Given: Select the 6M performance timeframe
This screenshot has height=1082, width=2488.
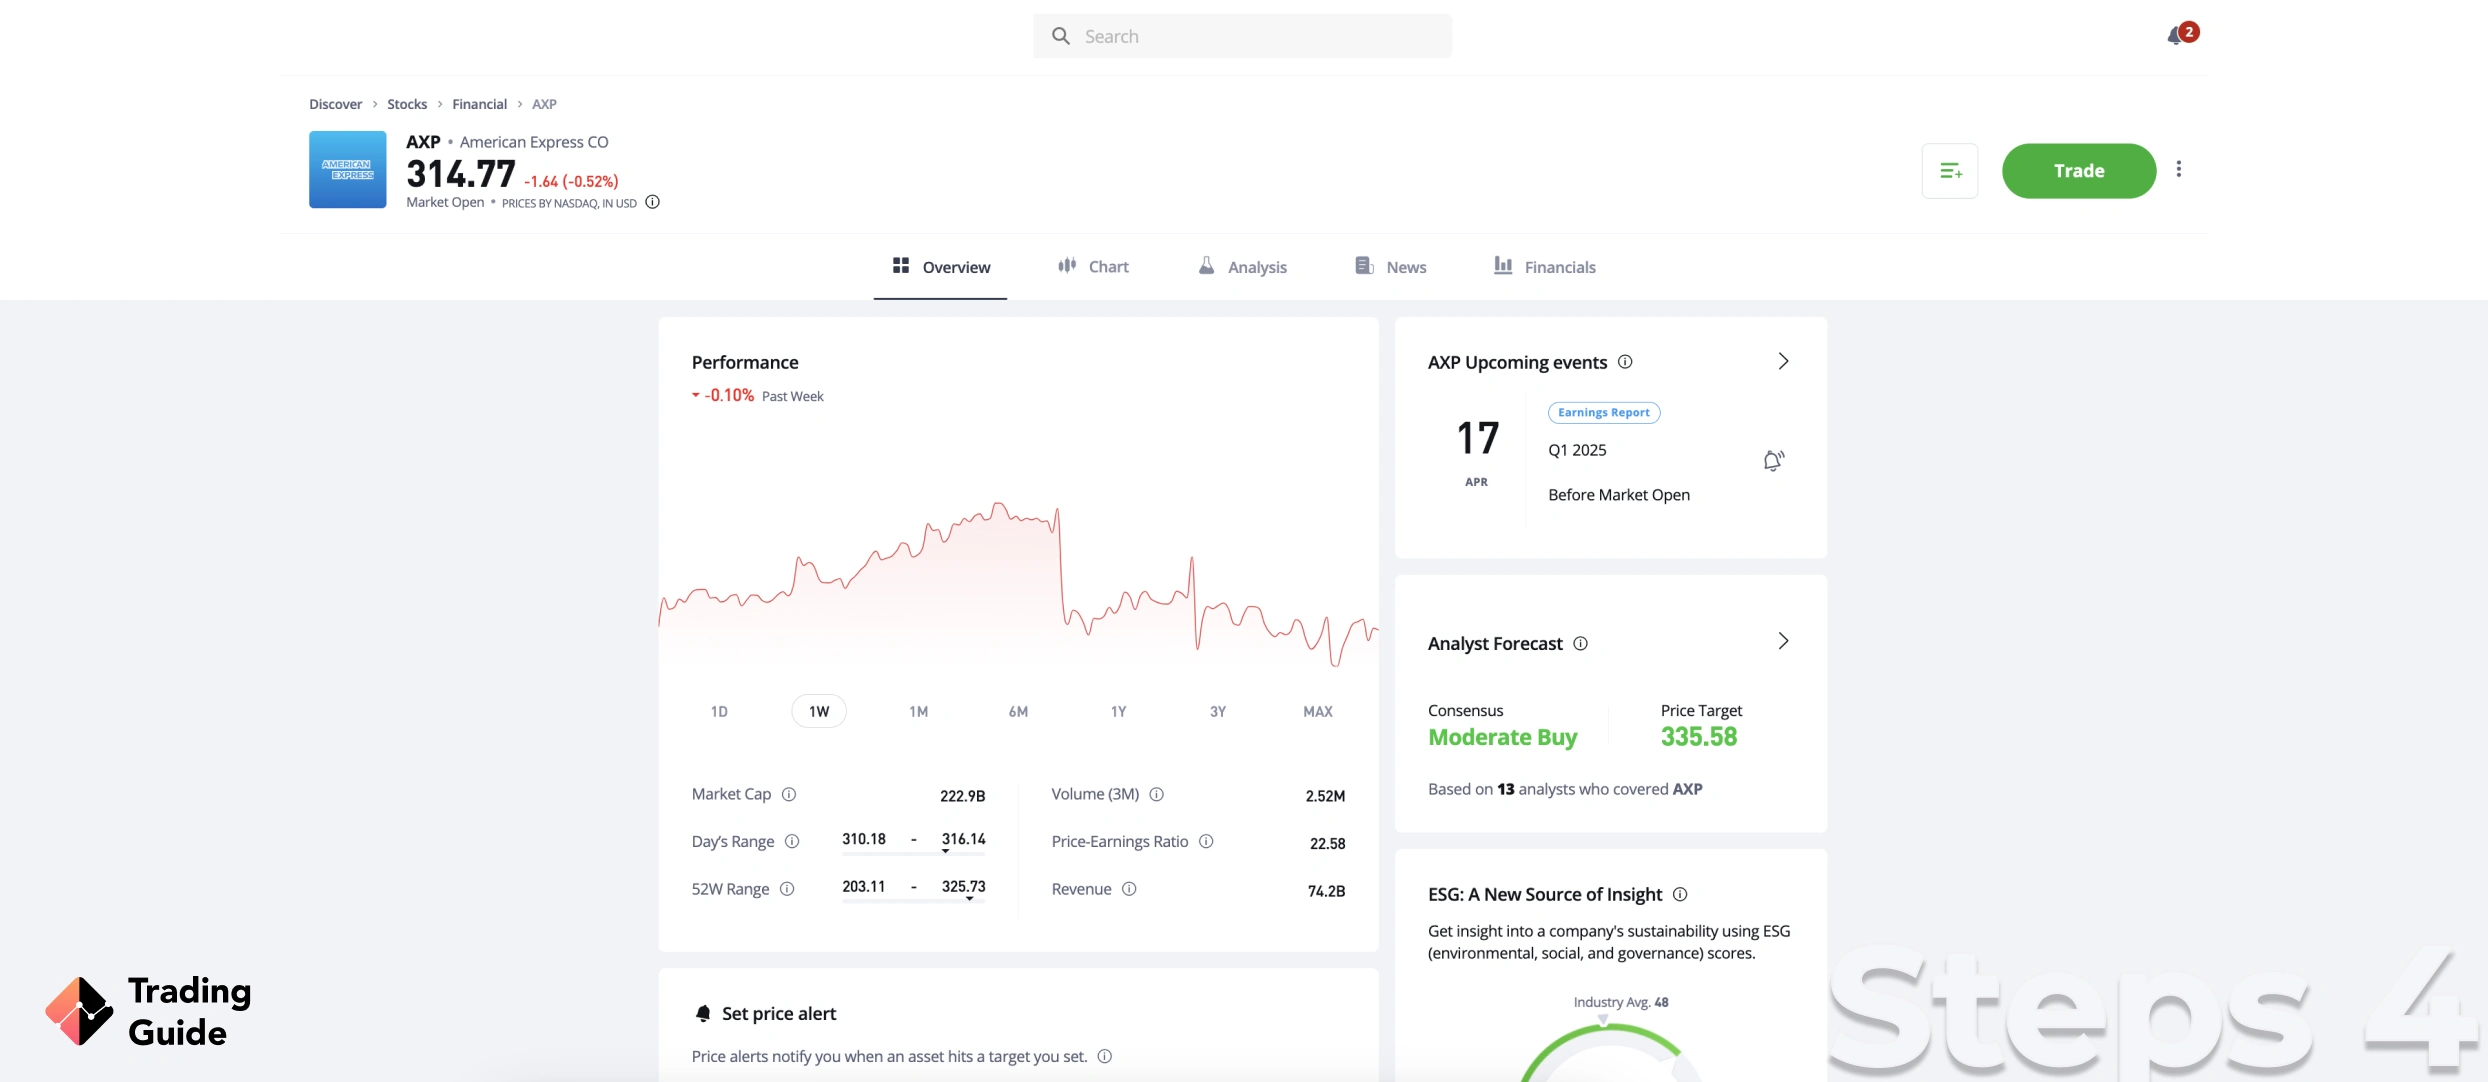Looking at the screenshot, I should click(1018, 712).
